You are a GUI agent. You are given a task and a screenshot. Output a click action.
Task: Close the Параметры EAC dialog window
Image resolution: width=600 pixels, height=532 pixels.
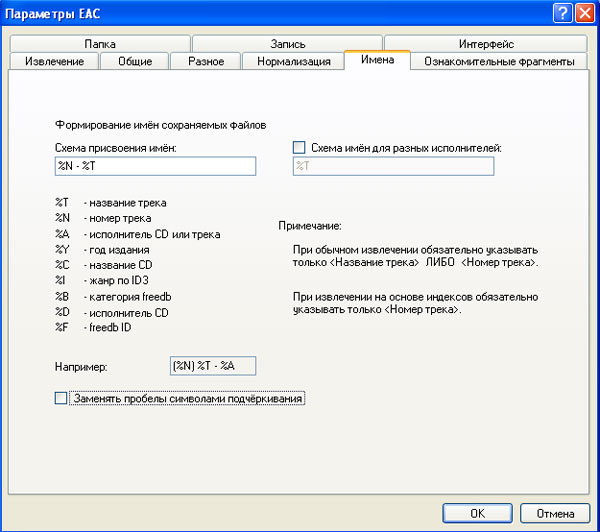pos(584,12)
